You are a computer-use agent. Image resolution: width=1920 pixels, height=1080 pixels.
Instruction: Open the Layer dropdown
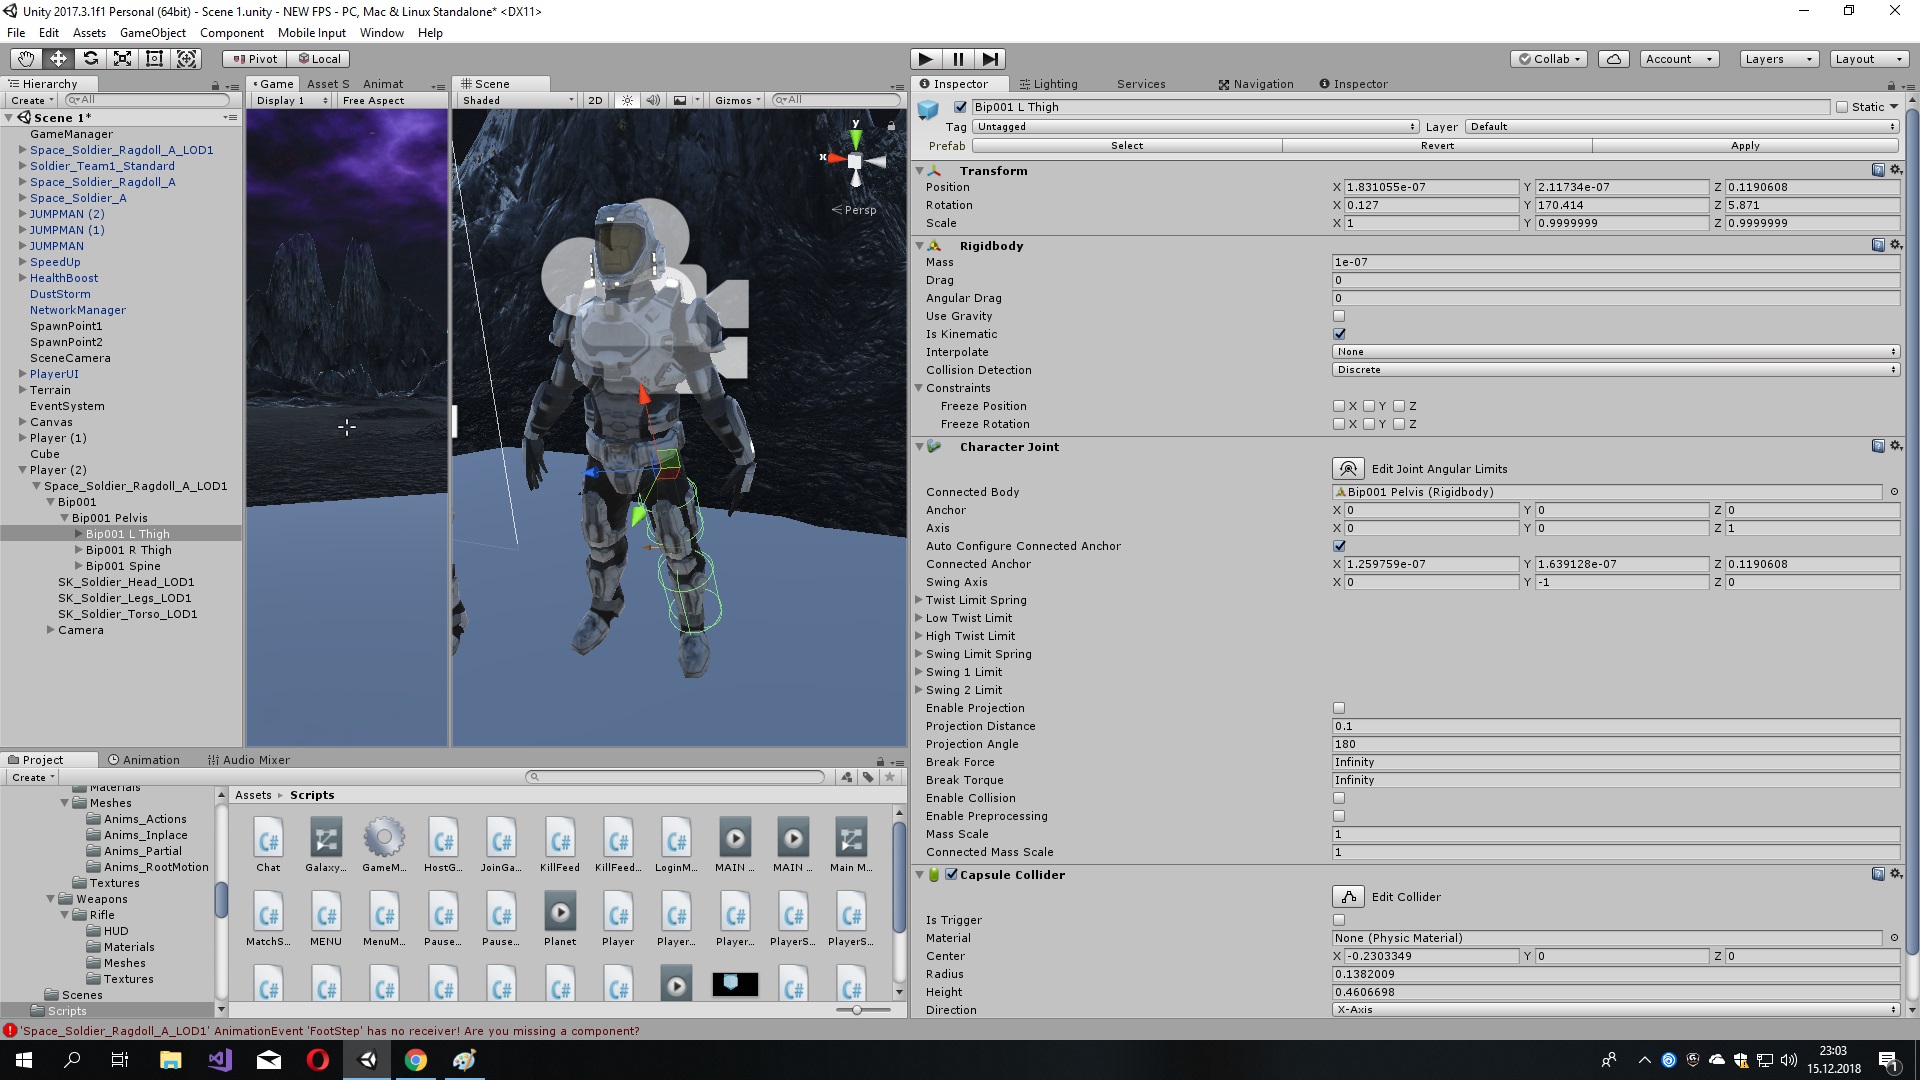(1682, 126)
